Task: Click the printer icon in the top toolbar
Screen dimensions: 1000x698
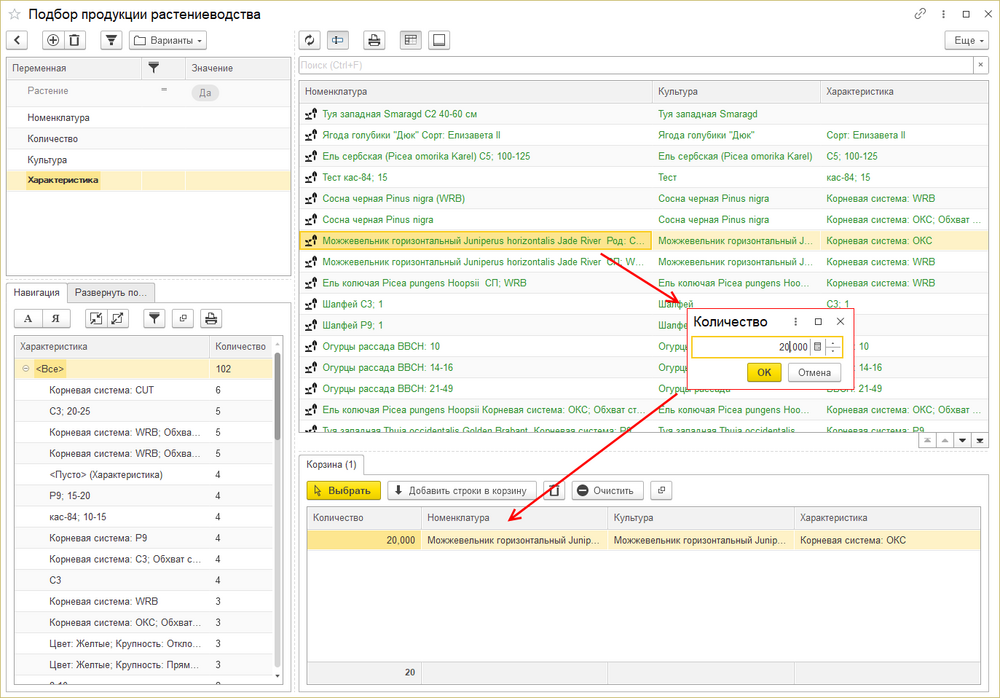Action: click(374, 40)
